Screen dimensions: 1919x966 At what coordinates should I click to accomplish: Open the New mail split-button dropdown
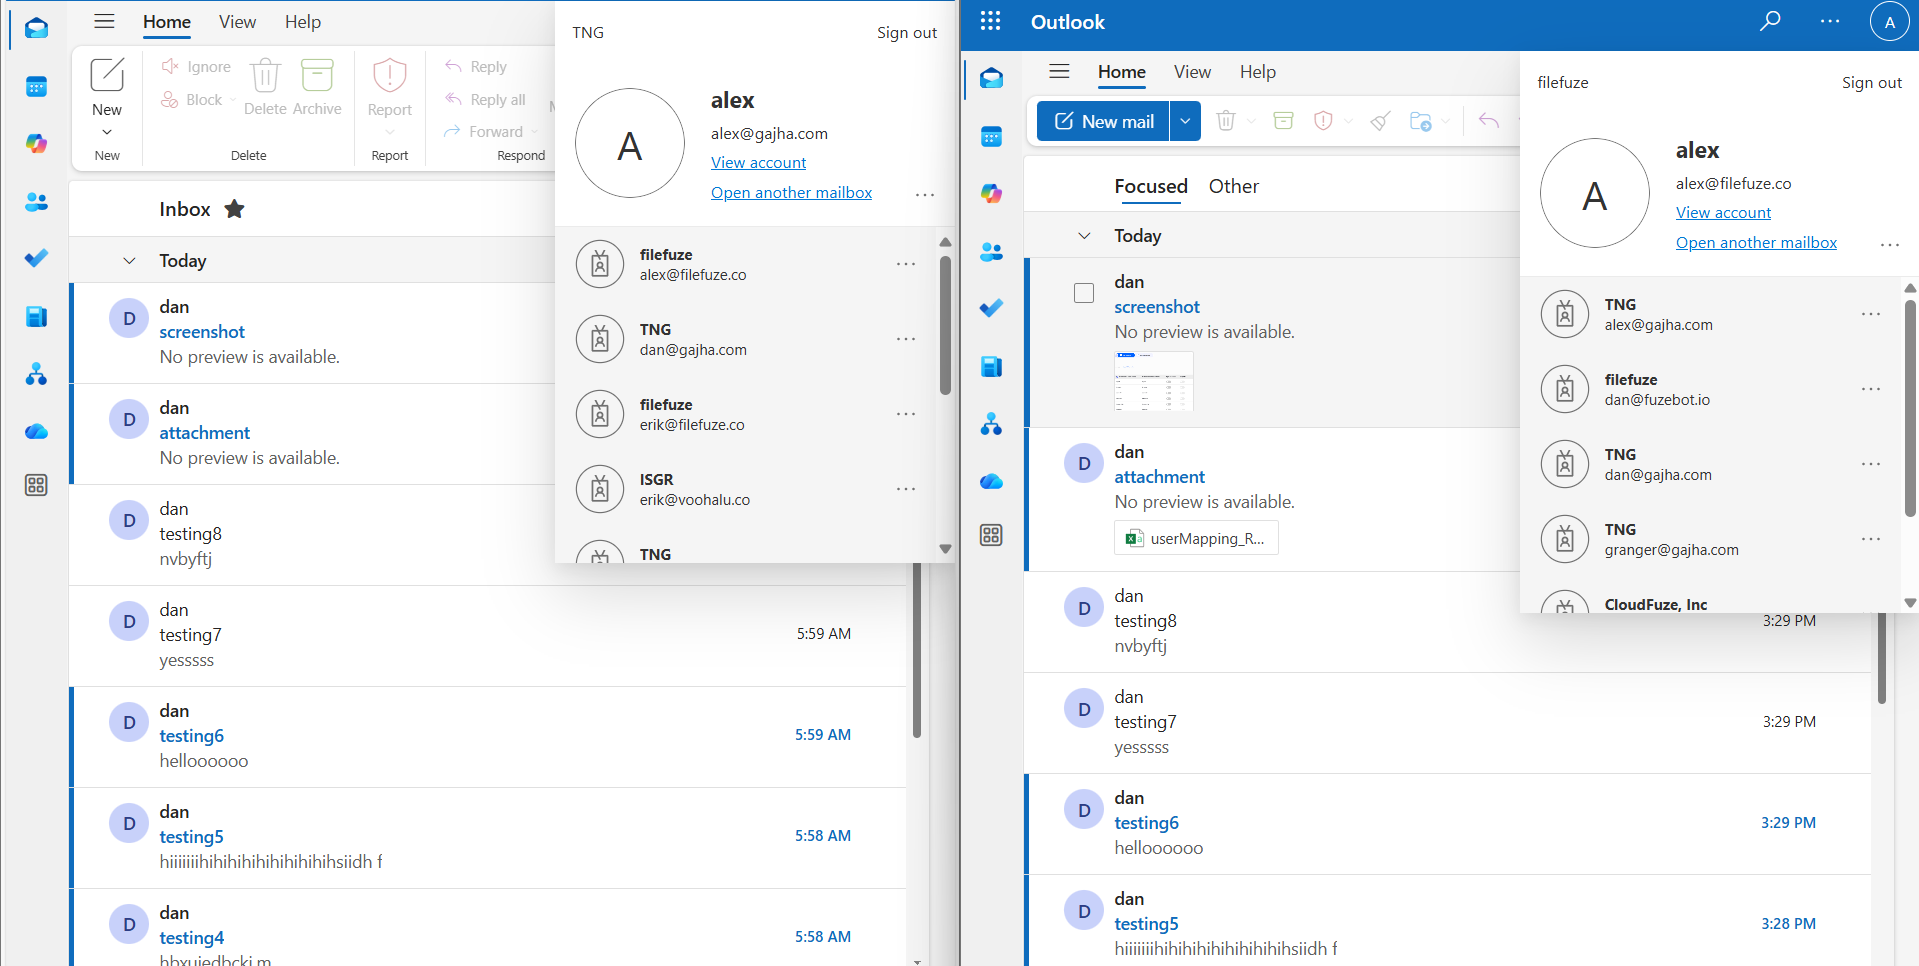1185,120
